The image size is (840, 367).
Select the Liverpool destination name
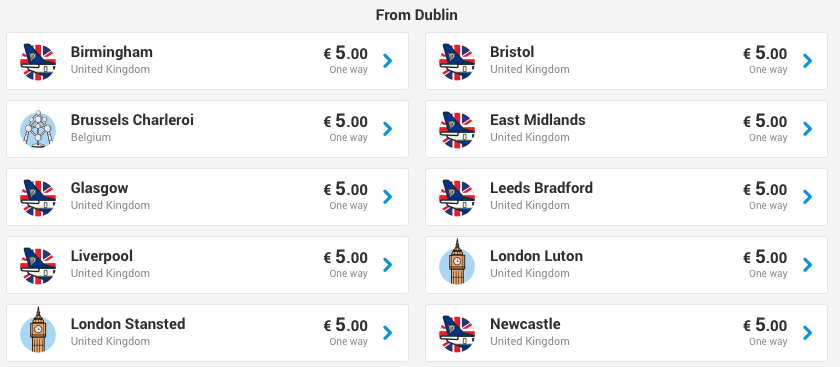(102, 256)
